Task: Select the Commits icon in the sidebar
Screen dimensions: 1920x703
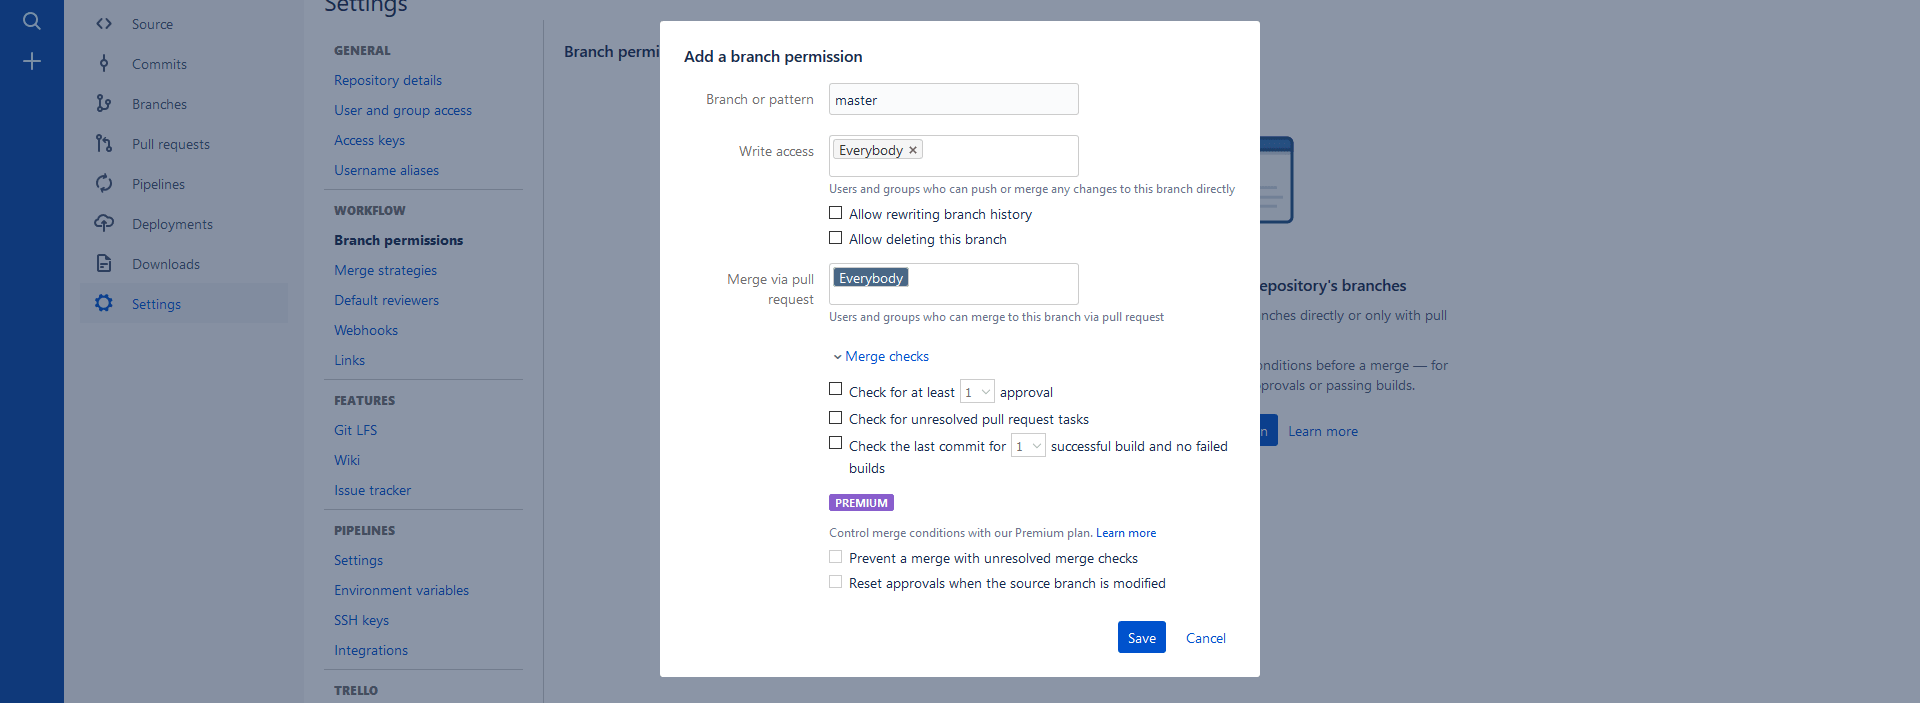Action: coord(103,63)
